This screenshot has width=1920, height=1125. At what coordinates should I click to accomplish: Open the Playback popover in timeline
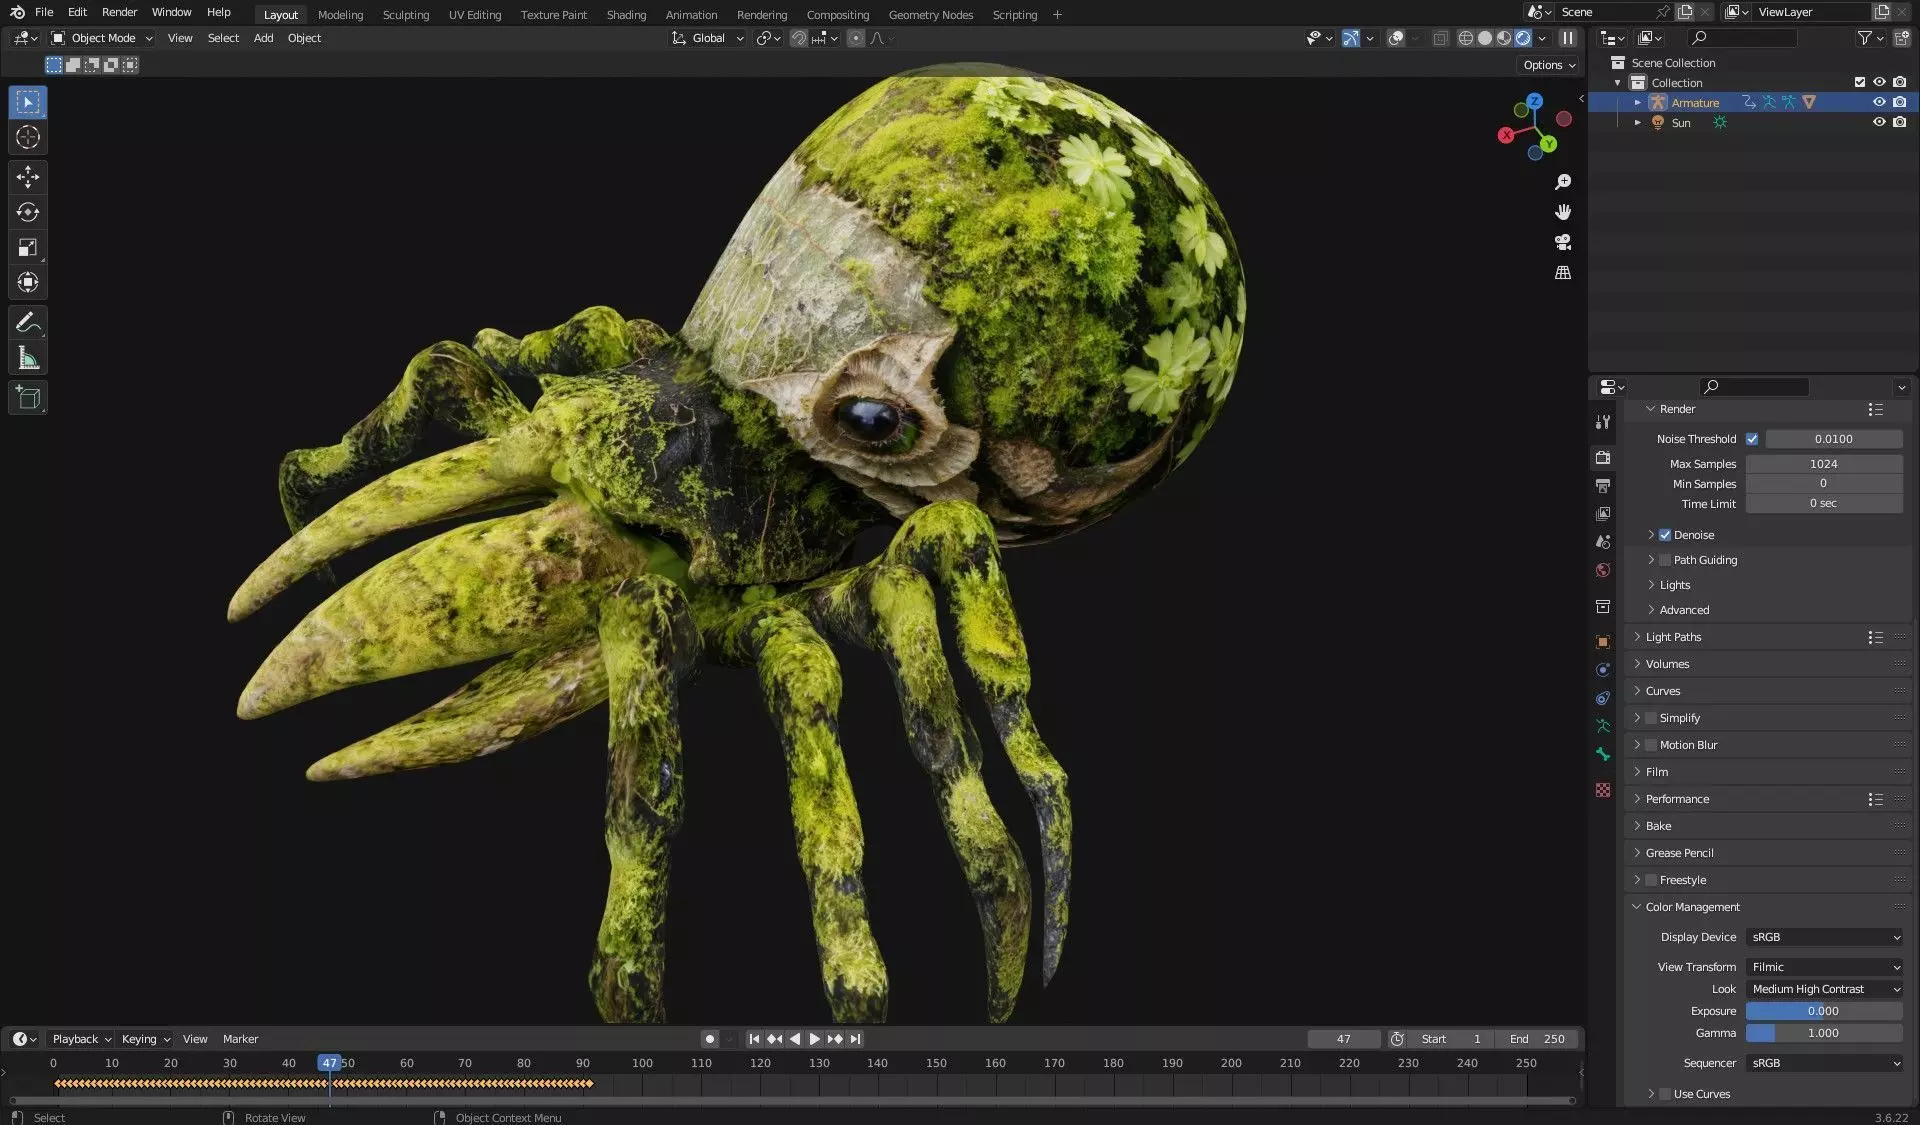click(x=81, y=1039)
